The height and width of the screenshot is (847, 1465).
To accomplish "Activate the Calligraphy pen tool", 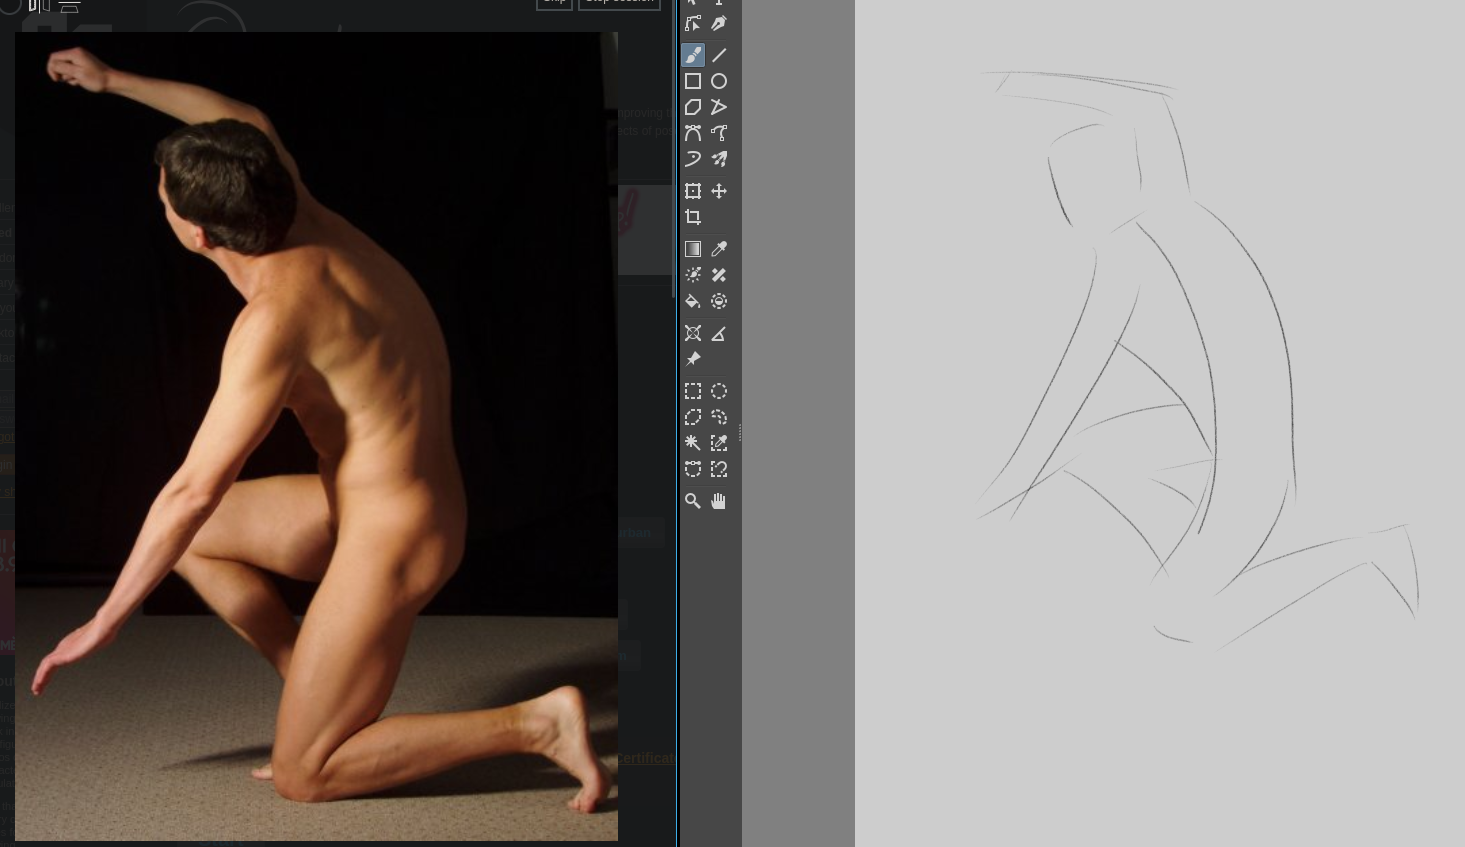I will tap(719, 23).
